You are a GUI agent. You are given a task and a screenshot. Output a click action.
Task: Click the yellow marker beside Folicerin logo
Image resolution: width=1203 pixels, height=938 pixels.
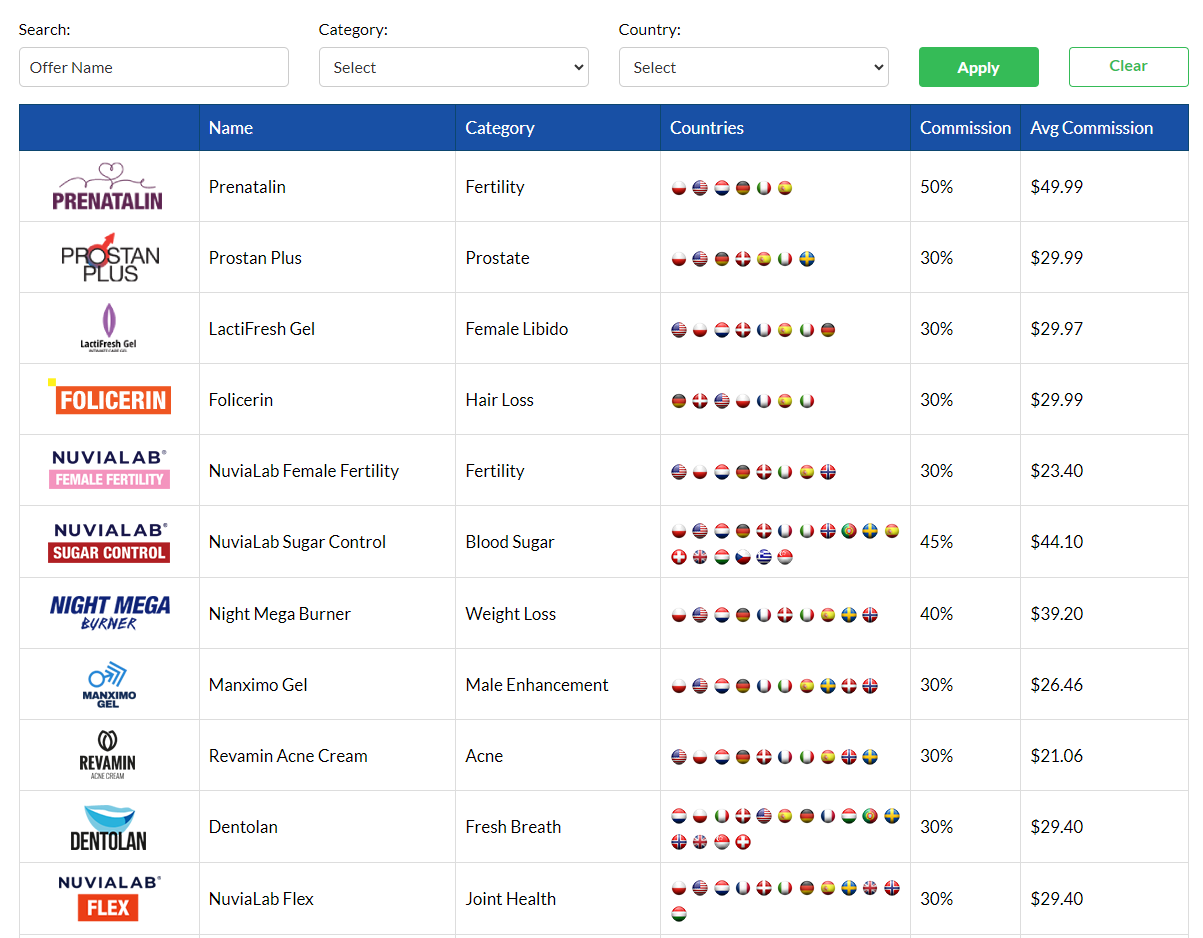coord(51,382)
